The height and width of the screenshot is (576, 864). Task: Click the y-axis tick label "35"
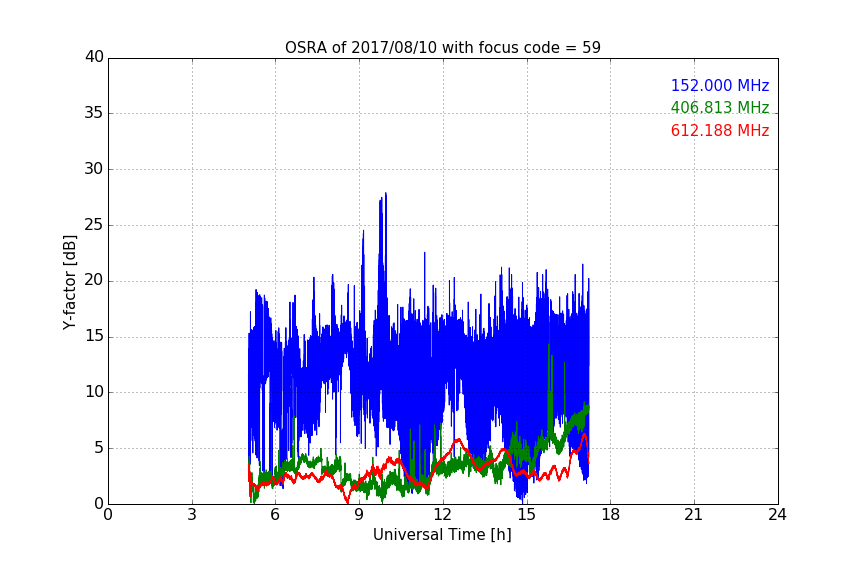tap(94, 113)
